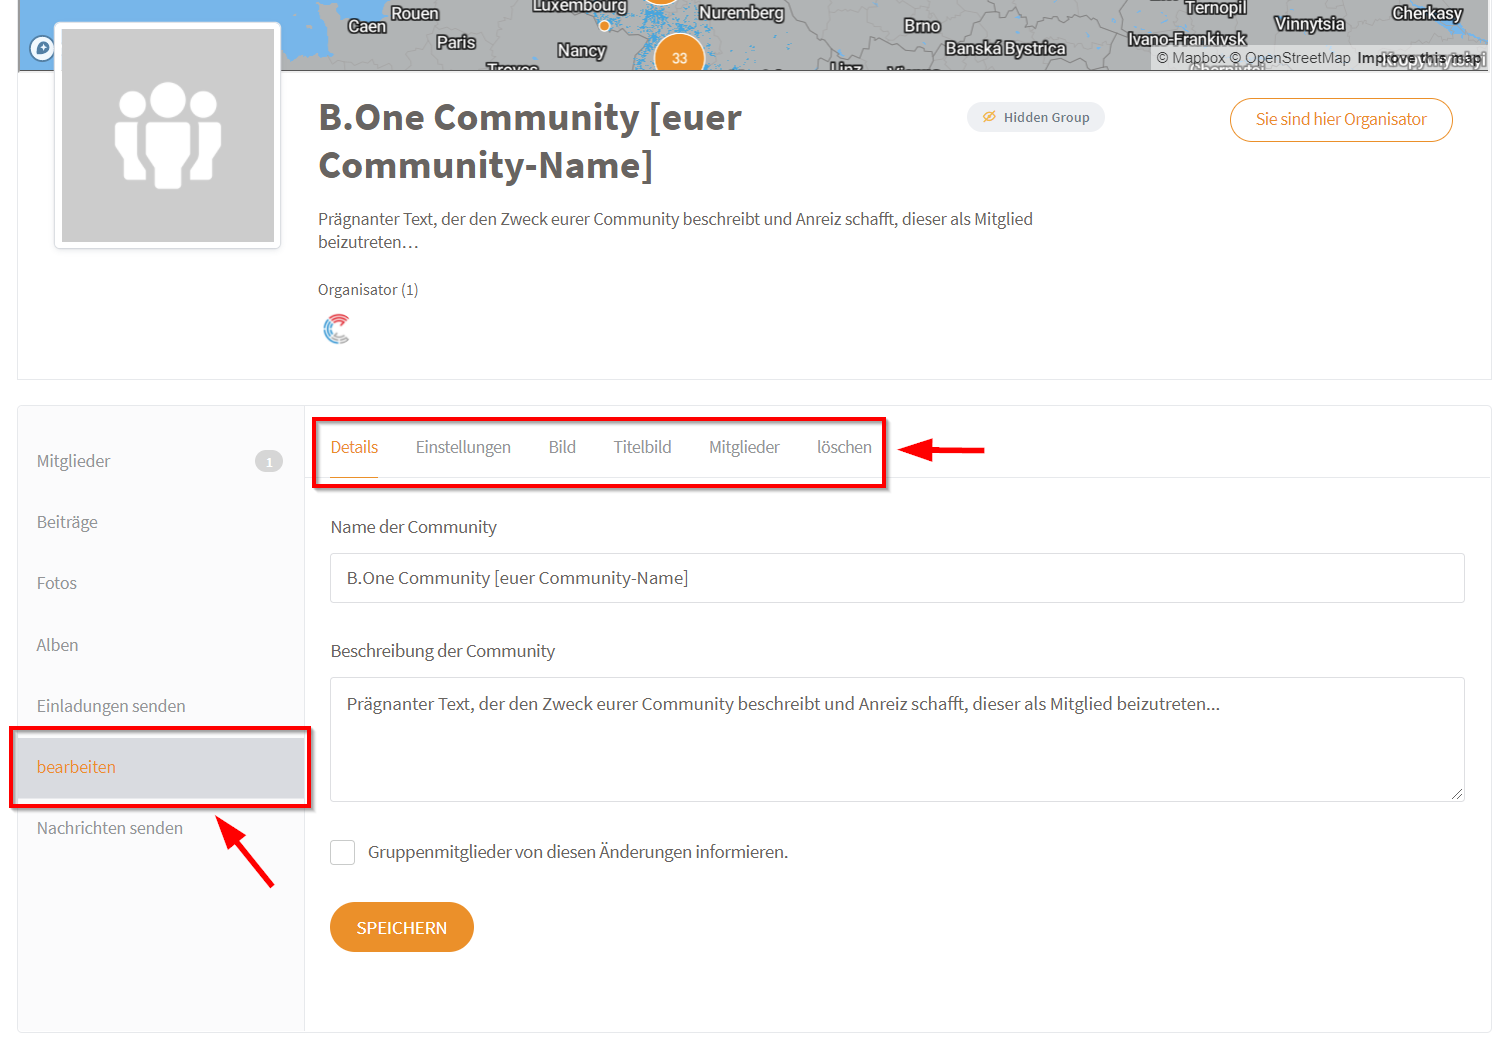Open the Bild tab

tap(562, 447)
